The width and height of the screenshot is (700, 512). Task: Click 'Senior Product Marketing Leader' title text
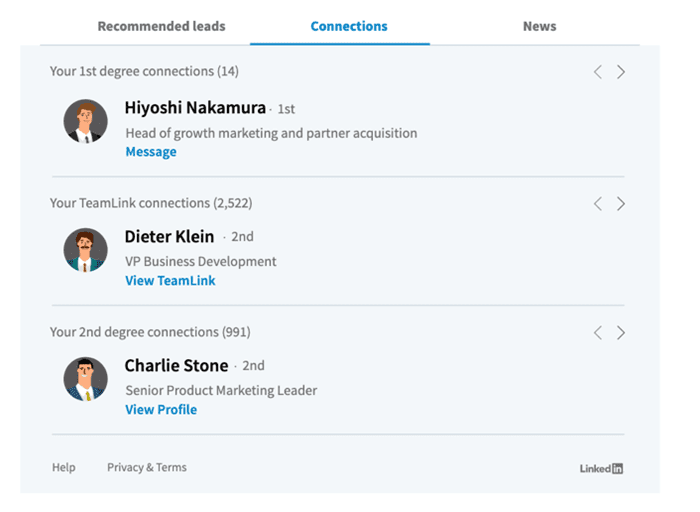(x=221, y=391)
